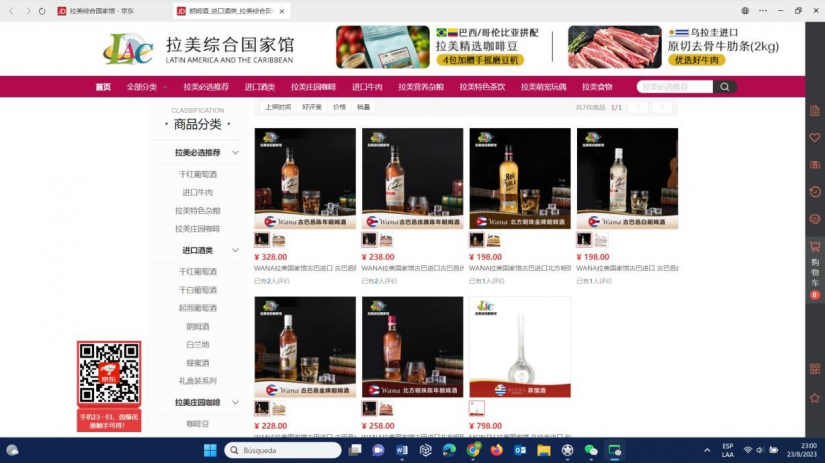Collapse the 拉美庄园咖啡 sidebar category
825x463 pixels.
tap(235, 402)
